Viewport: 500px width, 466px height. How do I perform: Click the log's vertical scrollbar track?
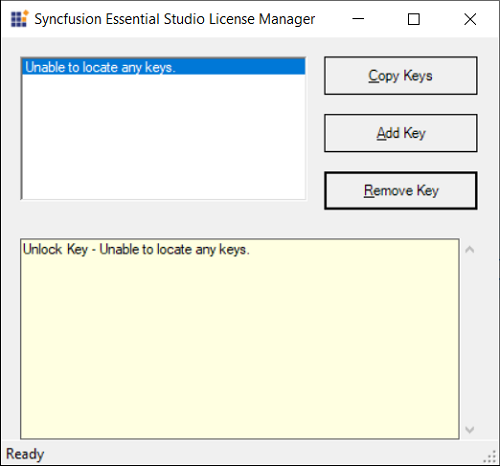470,339
